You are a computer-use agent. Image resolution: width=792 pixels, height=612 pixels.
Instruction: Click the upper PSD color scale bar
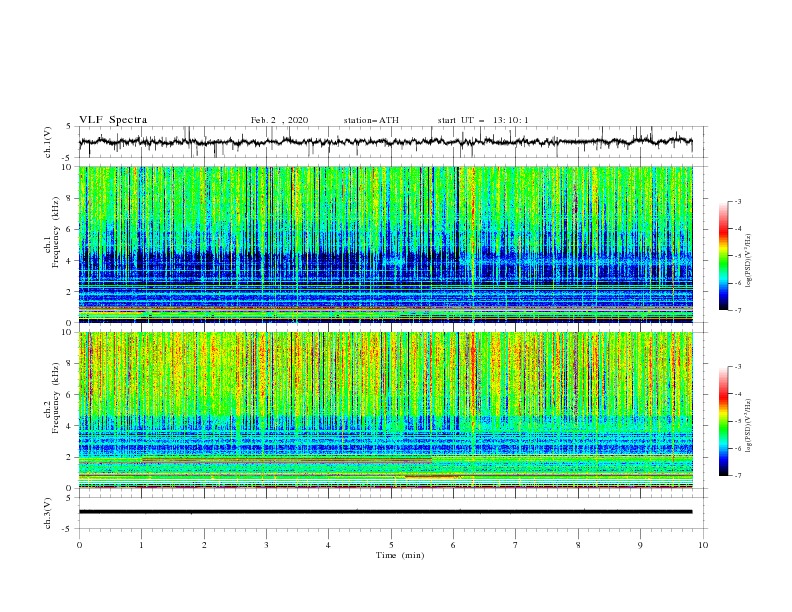coord(724,256)
